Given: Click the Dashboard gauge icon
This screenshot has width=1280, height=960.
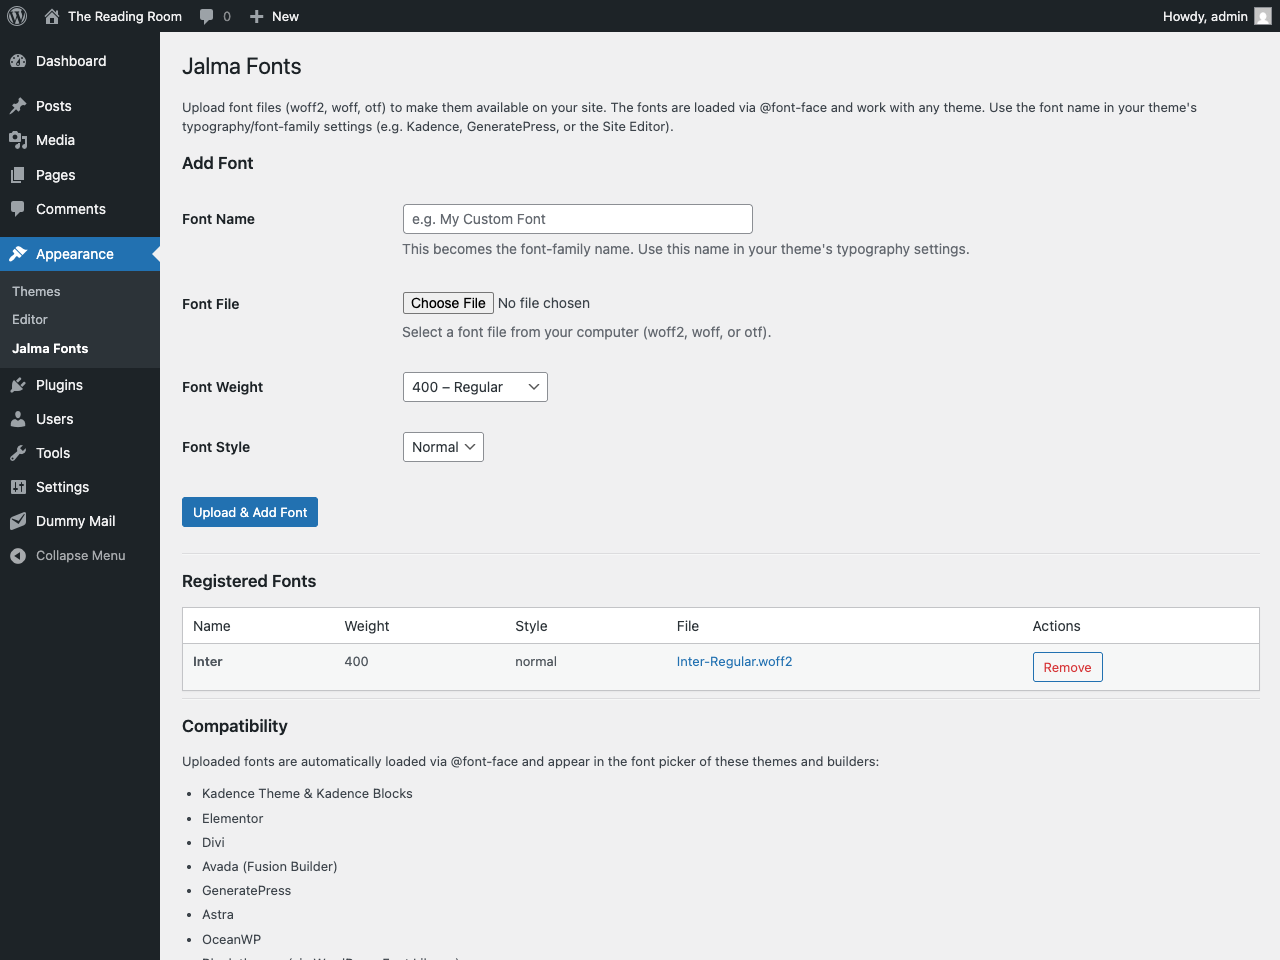Looking at the screenshot, I should tap(18, 61).
